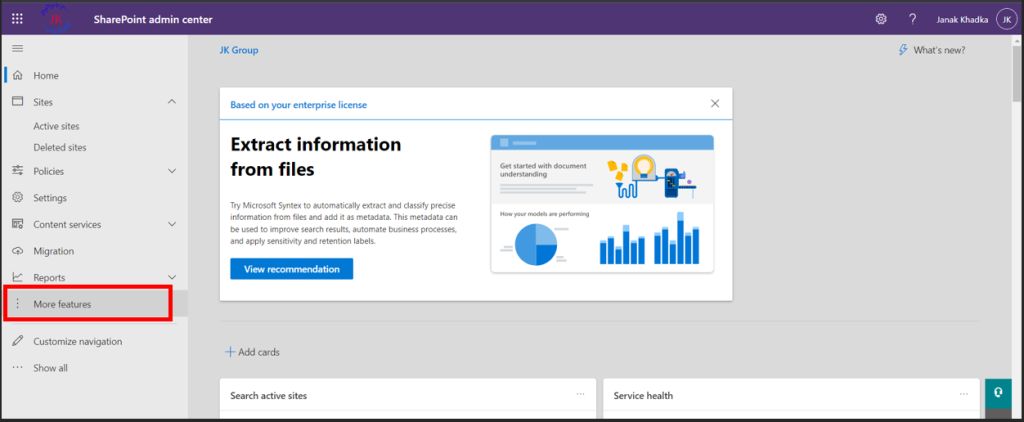Open the What's new link
The height and width of the screenshot is (422, 1024).
tap(932, 50)
